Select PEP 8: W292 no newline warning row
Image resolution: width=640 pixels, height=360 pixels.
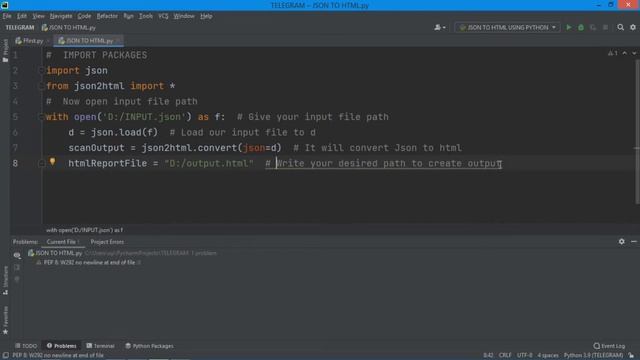coord(89,262)
